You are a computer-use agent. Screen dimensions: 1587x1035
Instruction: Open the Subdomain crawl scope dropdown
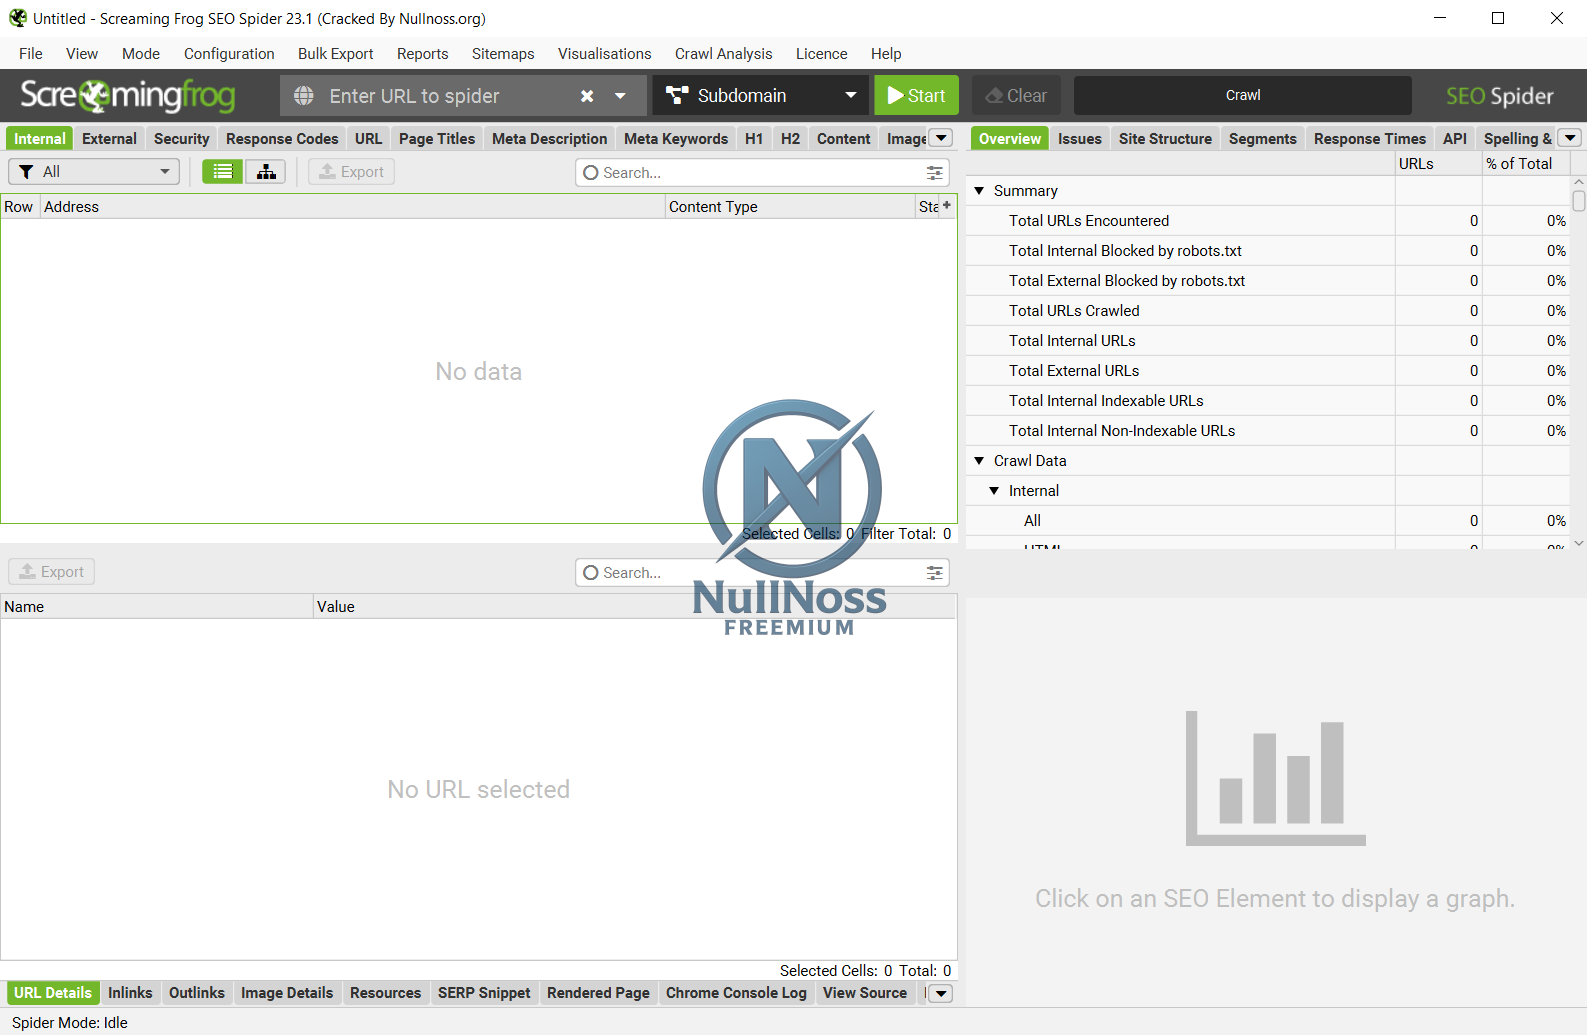[761, 96]
